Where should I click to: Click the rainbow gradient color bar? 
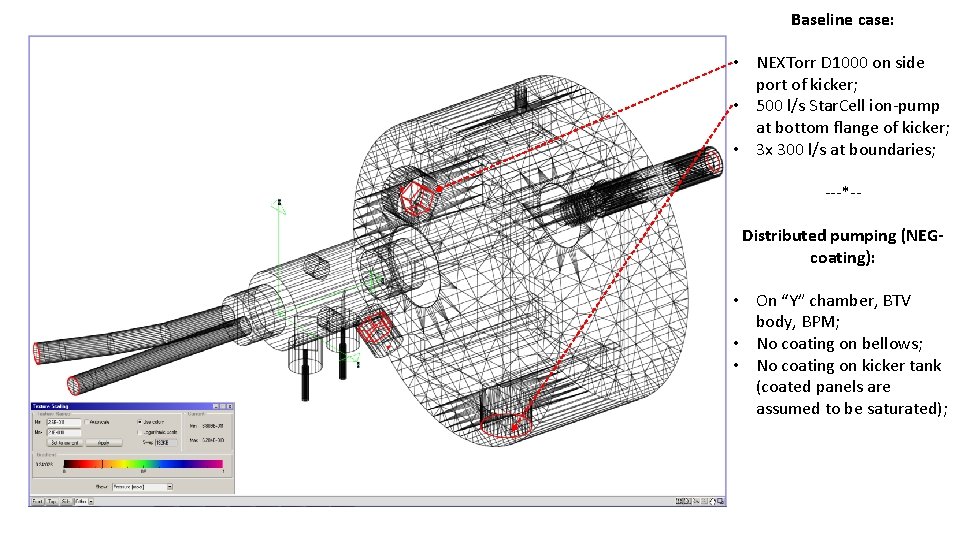(143, 463)
